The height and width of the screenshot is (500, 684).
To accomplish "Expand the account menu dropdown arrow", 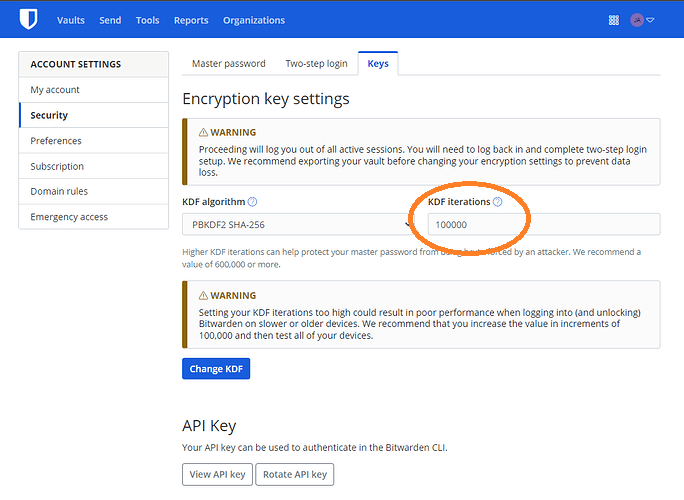I will [650, 20].
